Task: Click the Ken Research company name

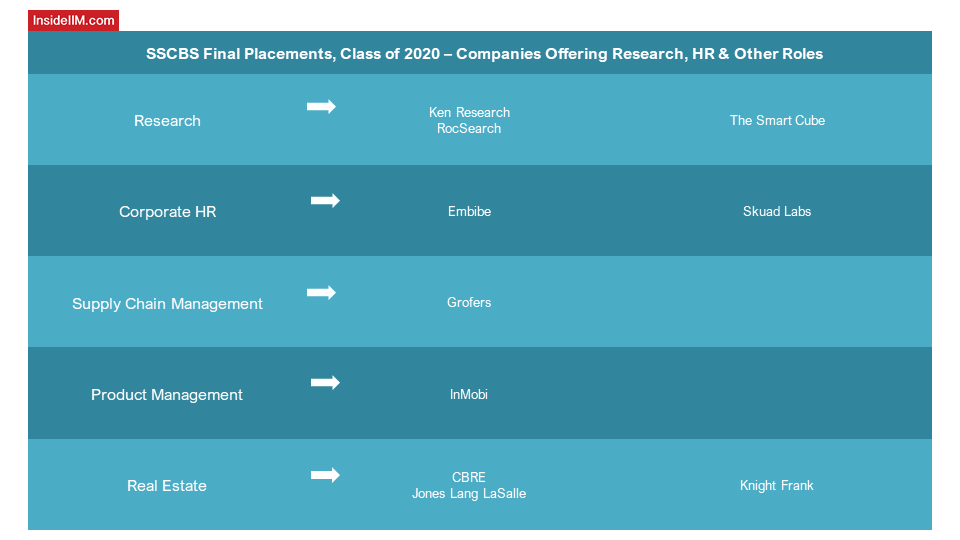Action: tap(470, 112)
